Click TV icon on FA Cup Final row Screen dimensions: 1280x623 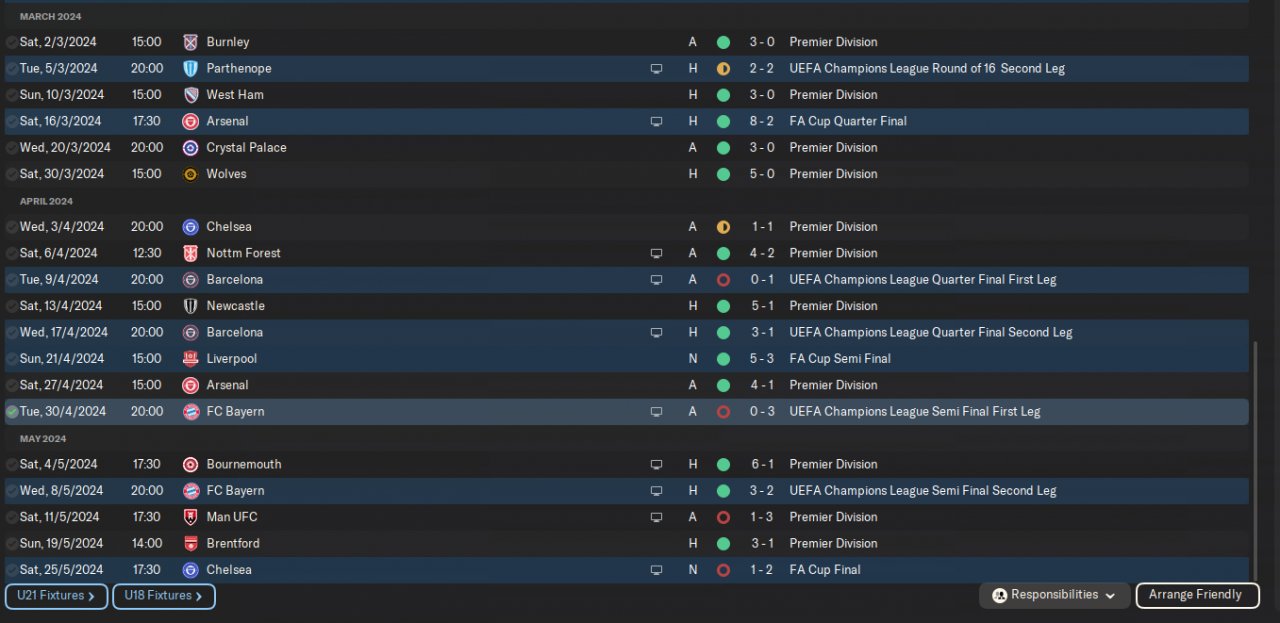tap(656, 570)
